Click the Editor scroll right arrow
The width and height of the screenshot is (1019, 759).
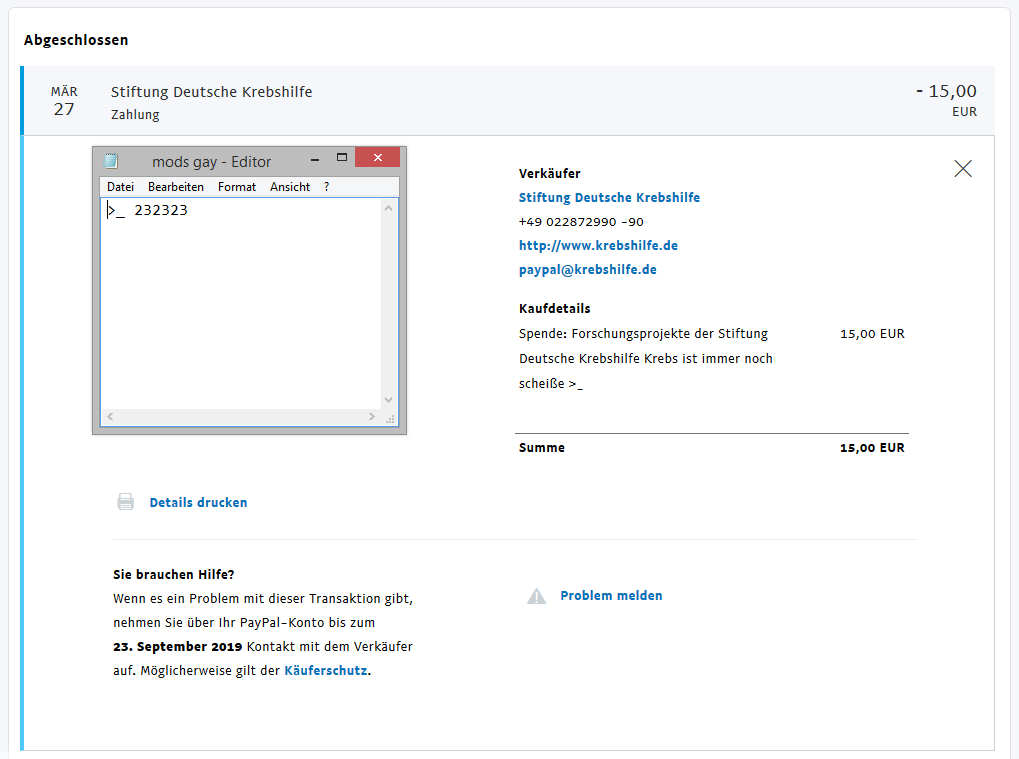(372, 417)
